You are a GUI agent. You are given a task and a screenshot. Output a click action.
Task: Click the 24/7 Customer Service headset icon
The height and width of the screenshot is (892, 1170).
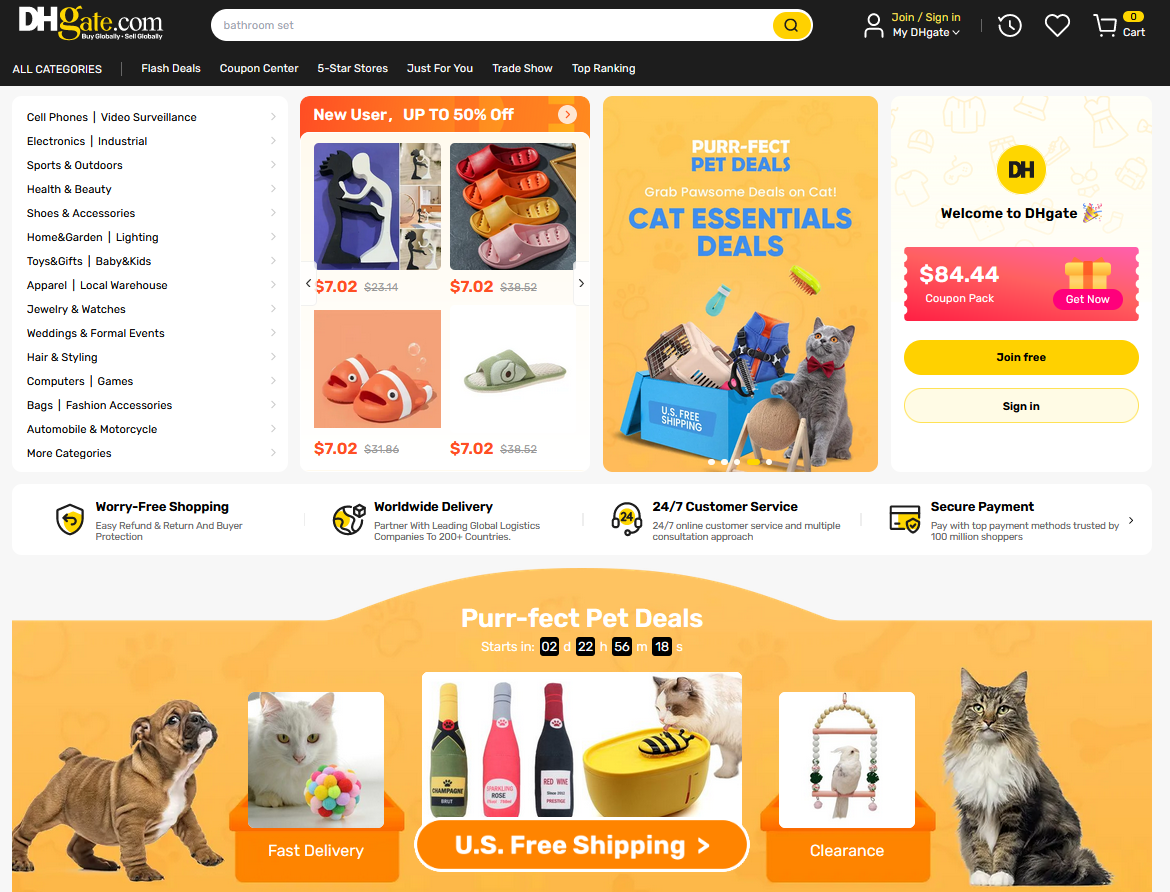tap(627, 520)
